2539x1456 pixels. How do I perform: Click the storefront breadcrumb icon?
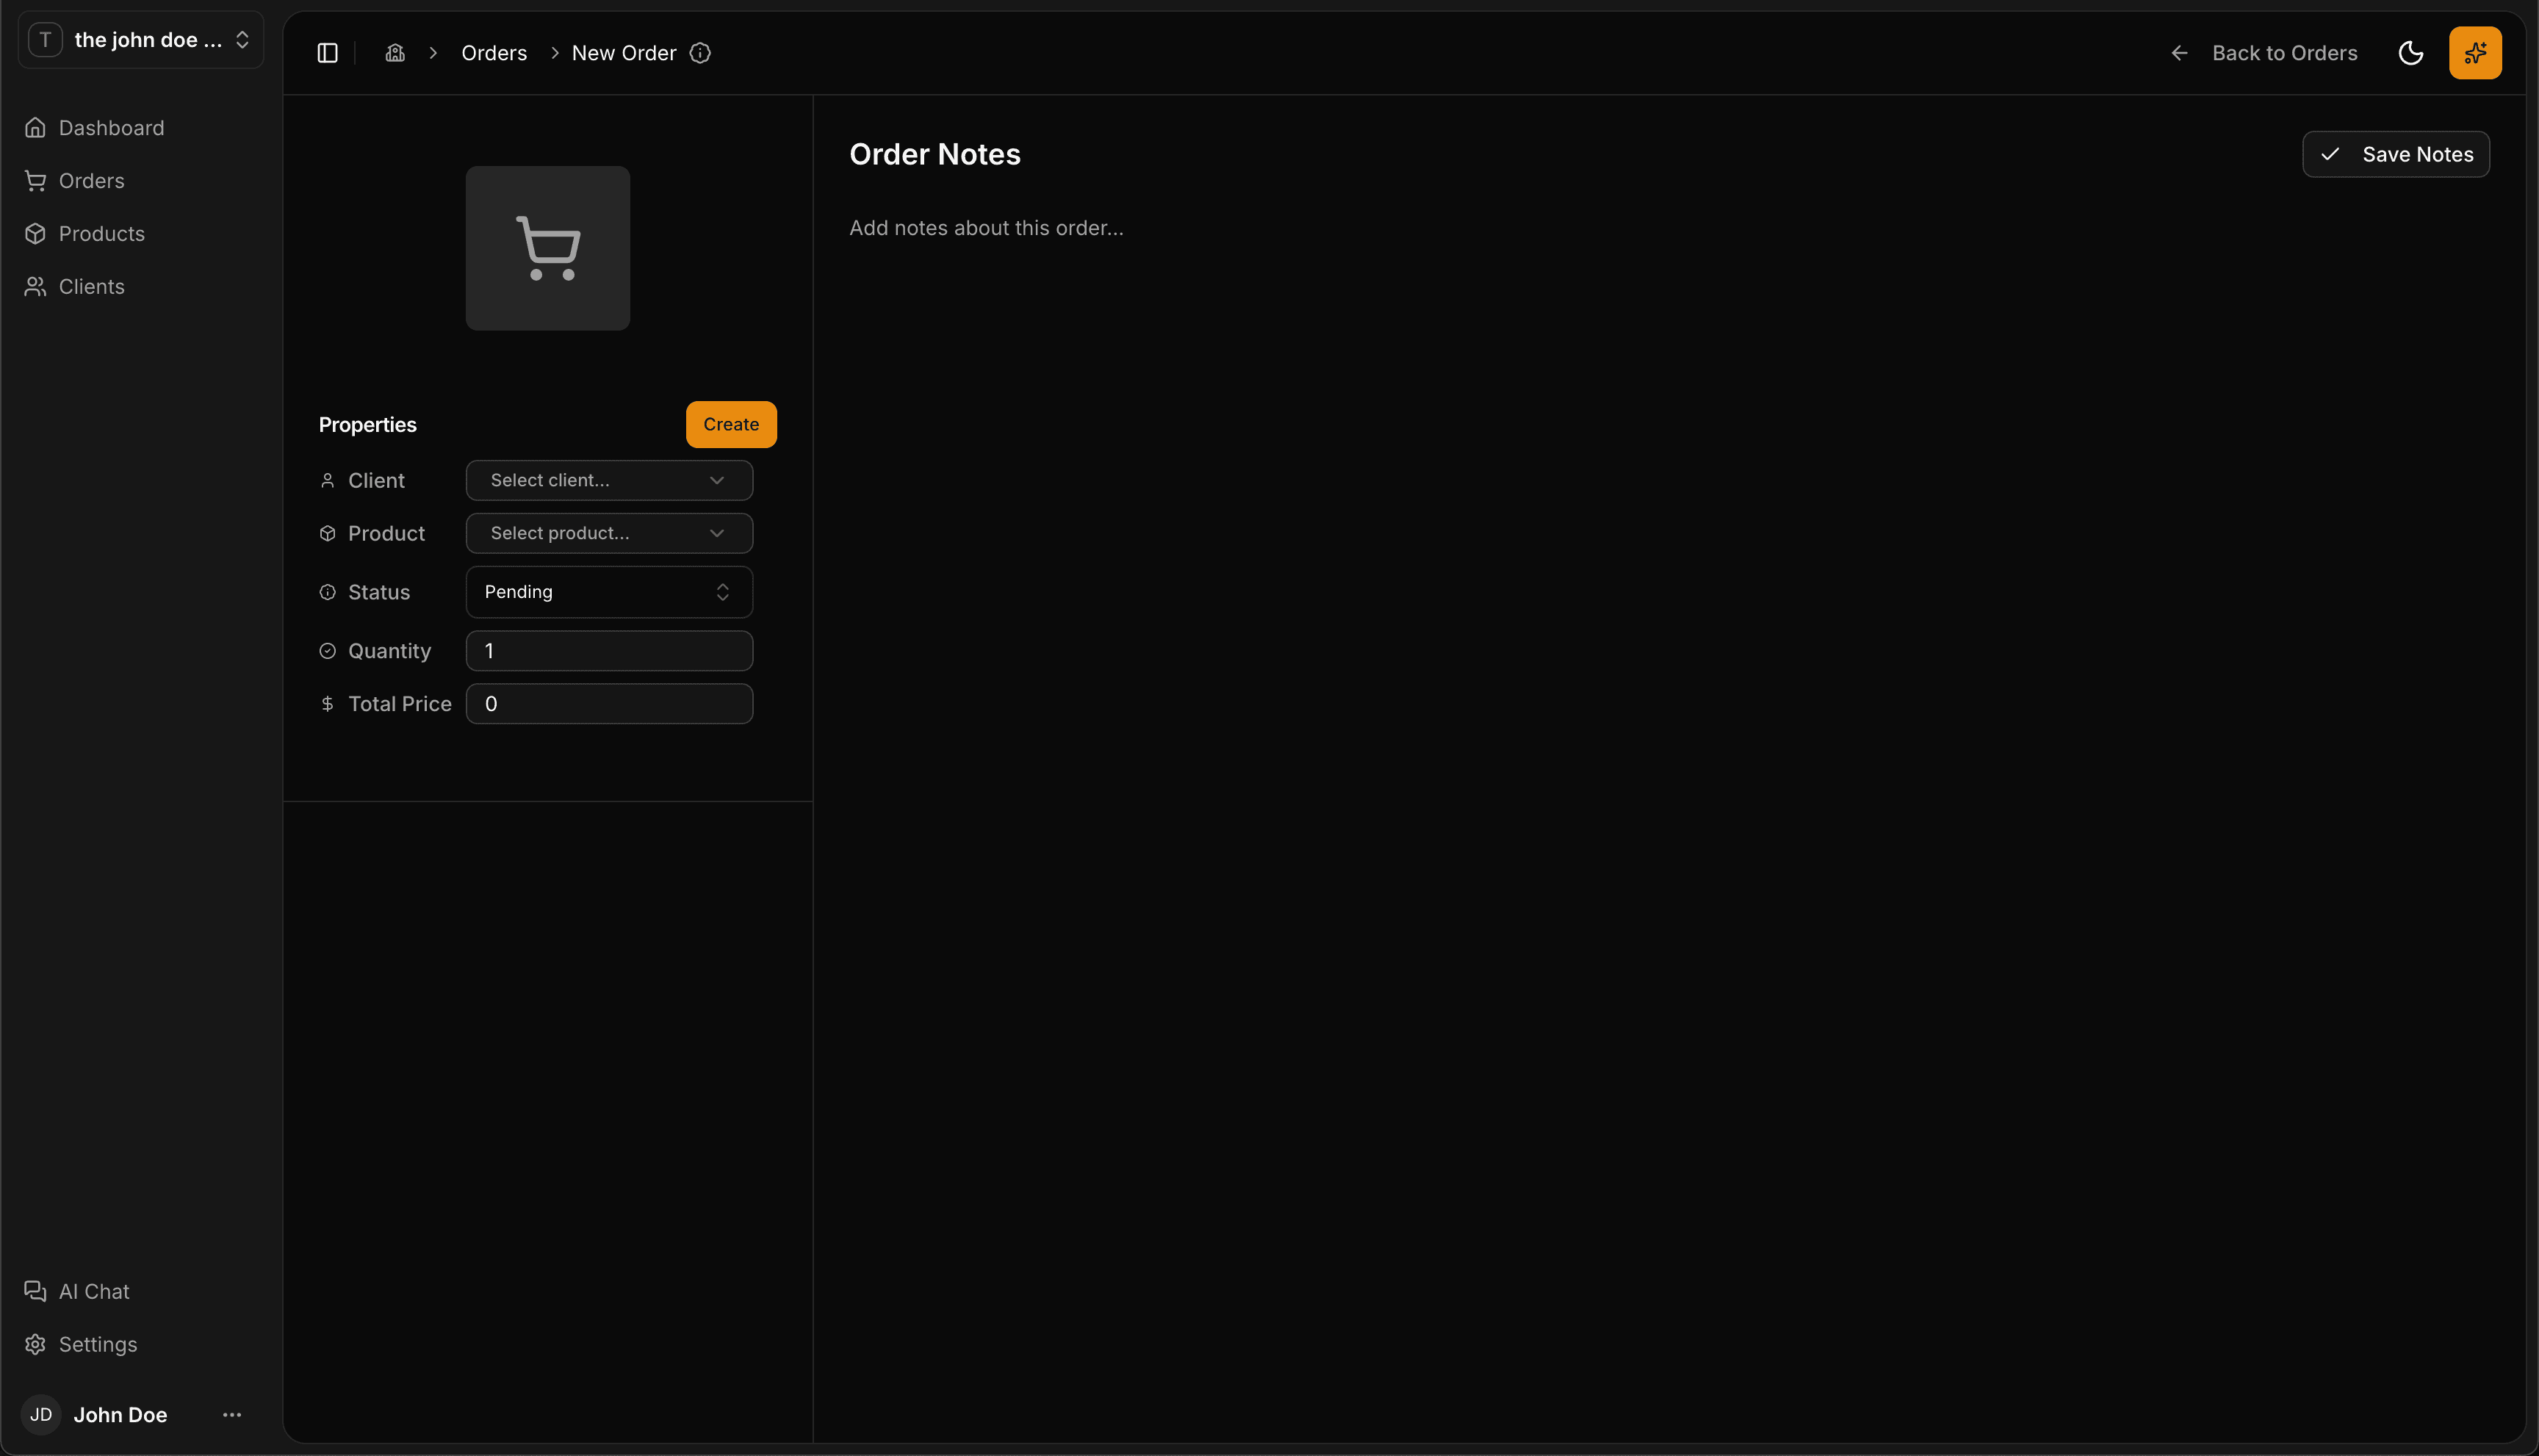tap(394, 53)
